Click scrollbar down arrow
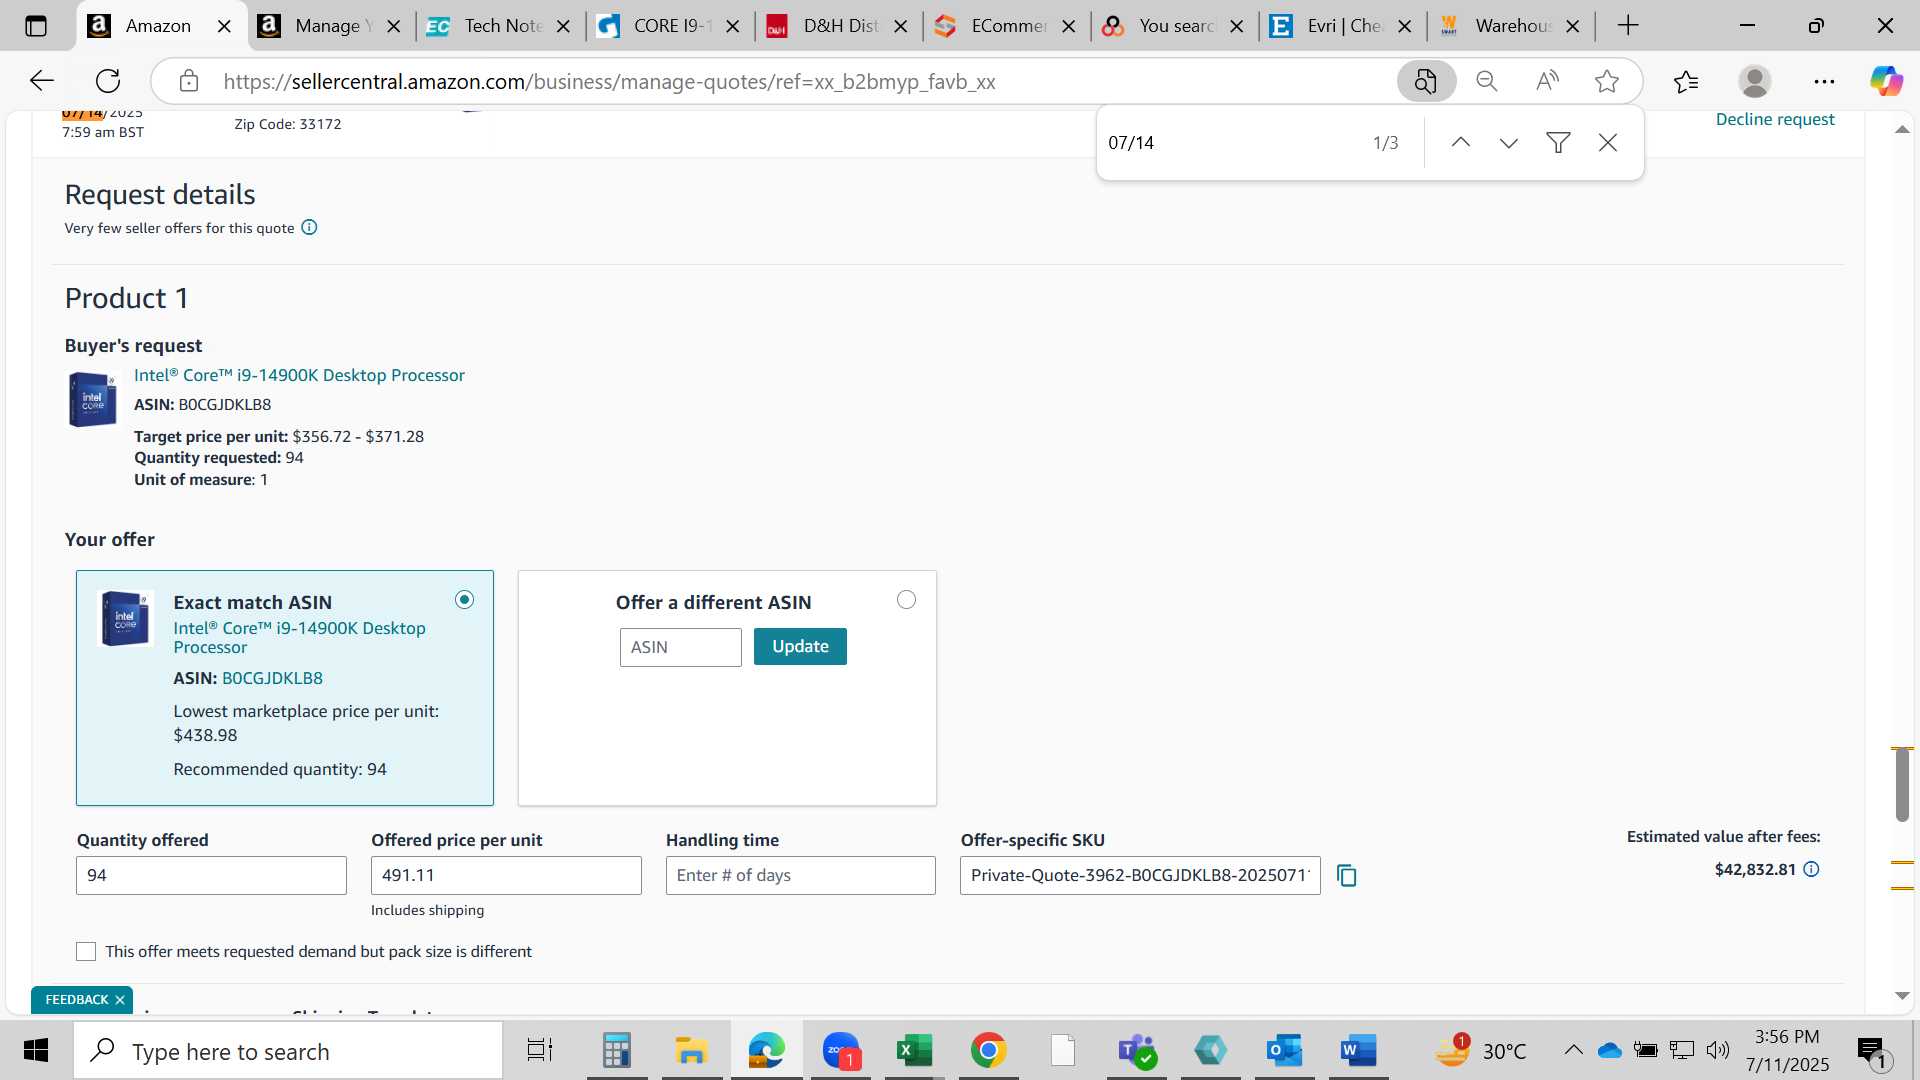1920x1080 pixels. pos(1902,996)
